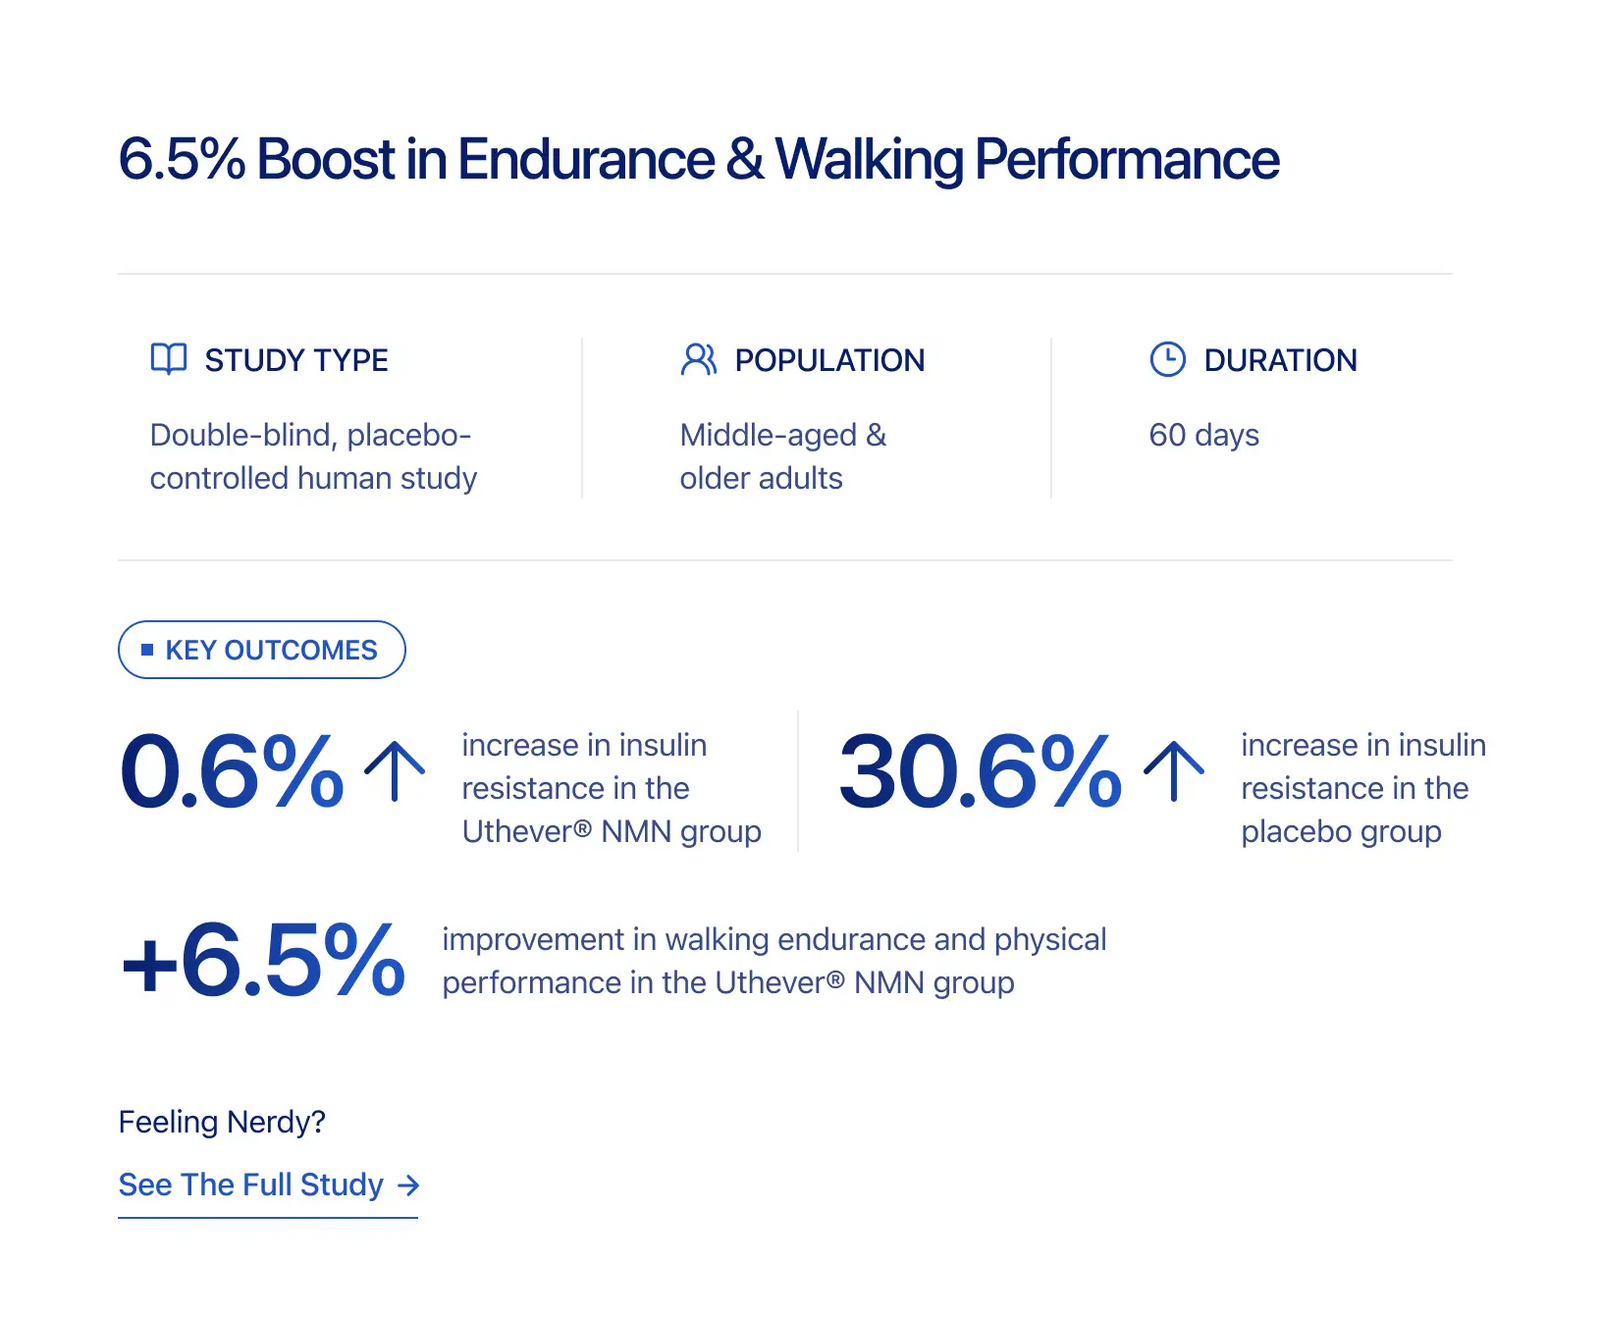Click the 30.6% statistic figure
Viewport: 1600px width, 1317px height.
click(980, 771)
